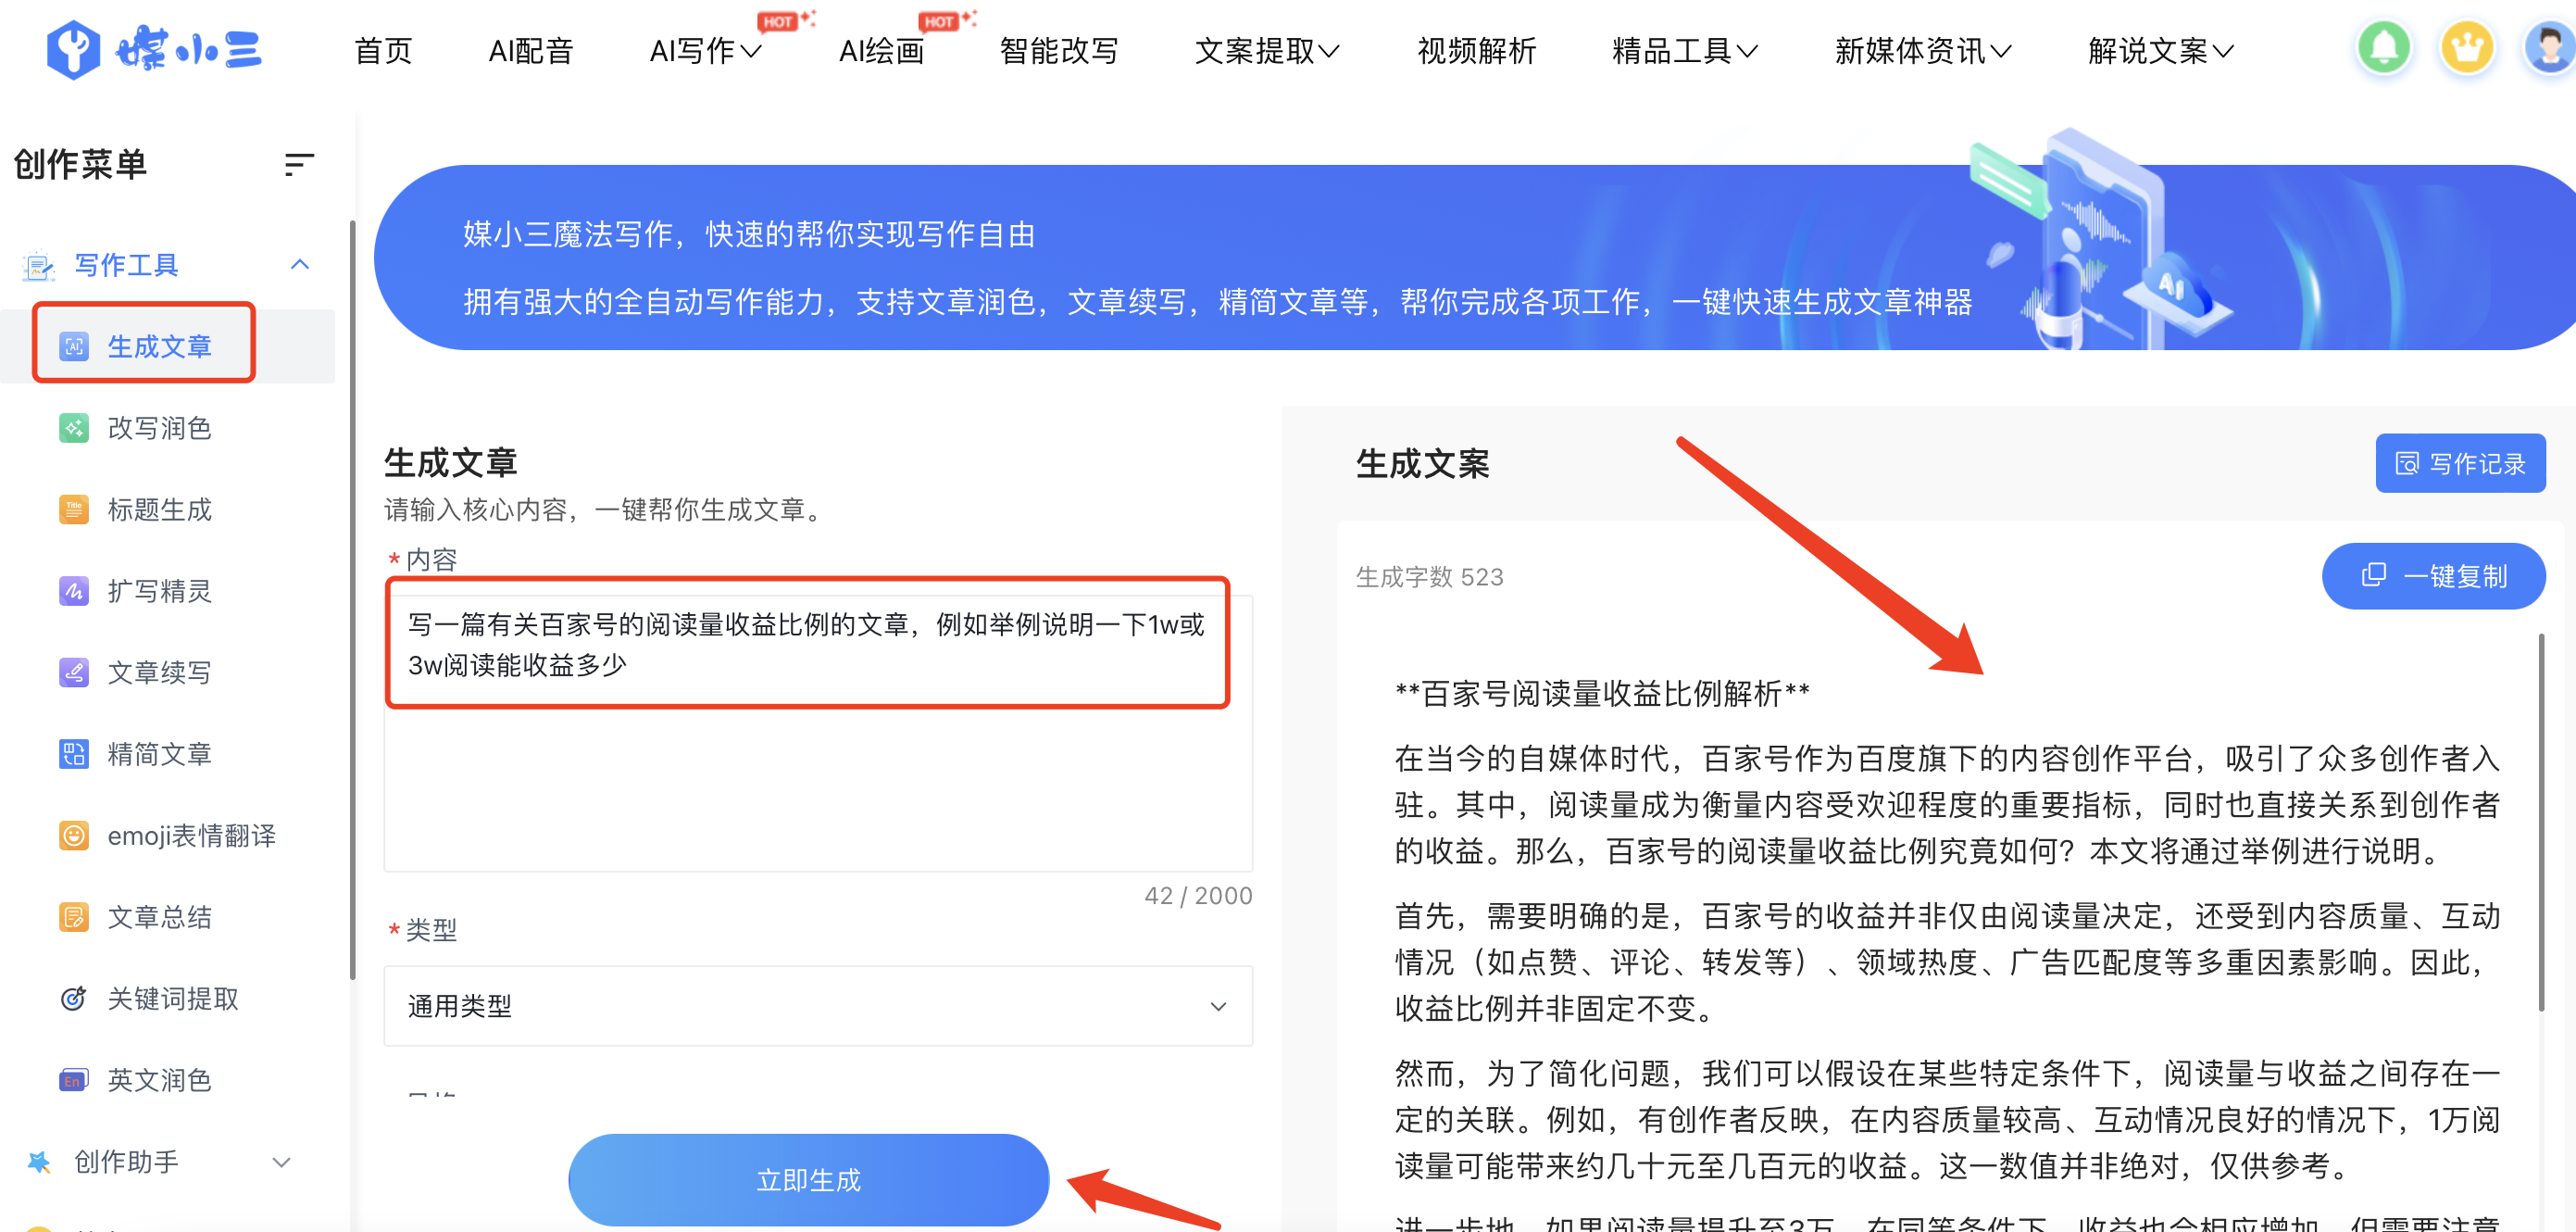Expand the 文案提取 dropdown menu
2576x1232 pixels.
(1329, 51)
